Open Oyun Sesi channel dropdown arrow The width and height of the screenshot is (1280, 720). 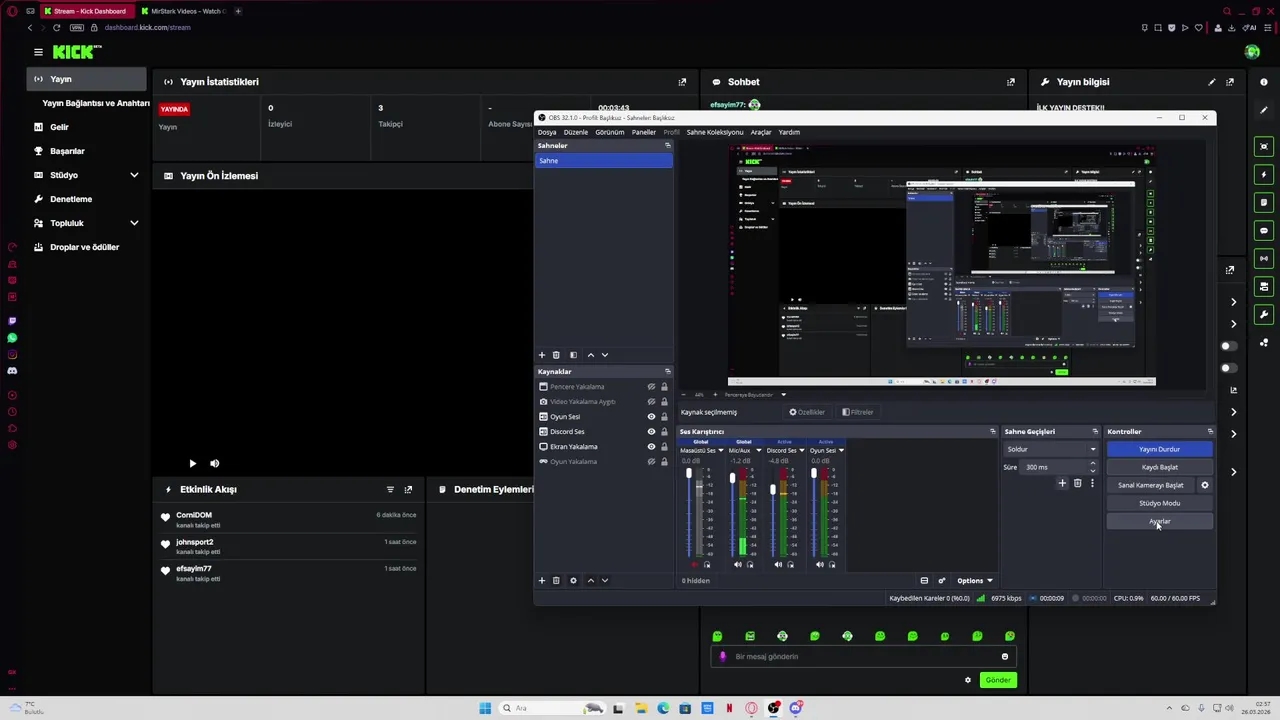coord(841,450)
